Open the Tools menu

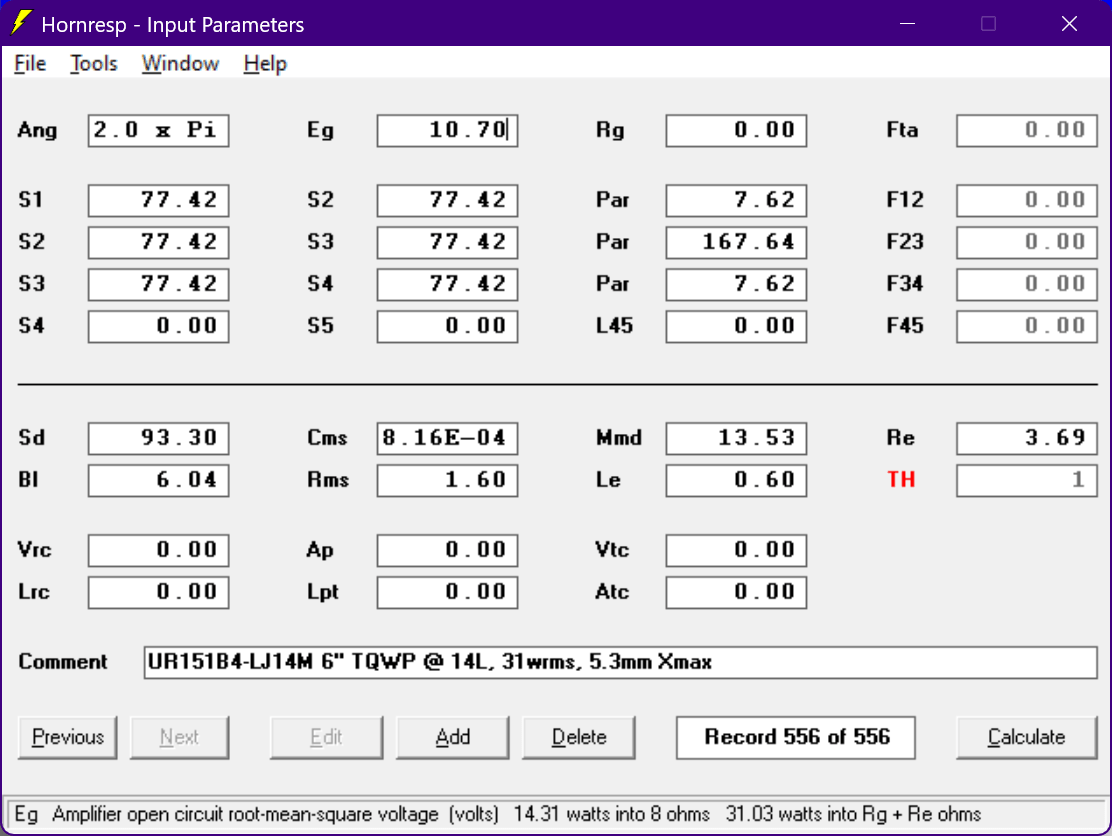point(93,64)
